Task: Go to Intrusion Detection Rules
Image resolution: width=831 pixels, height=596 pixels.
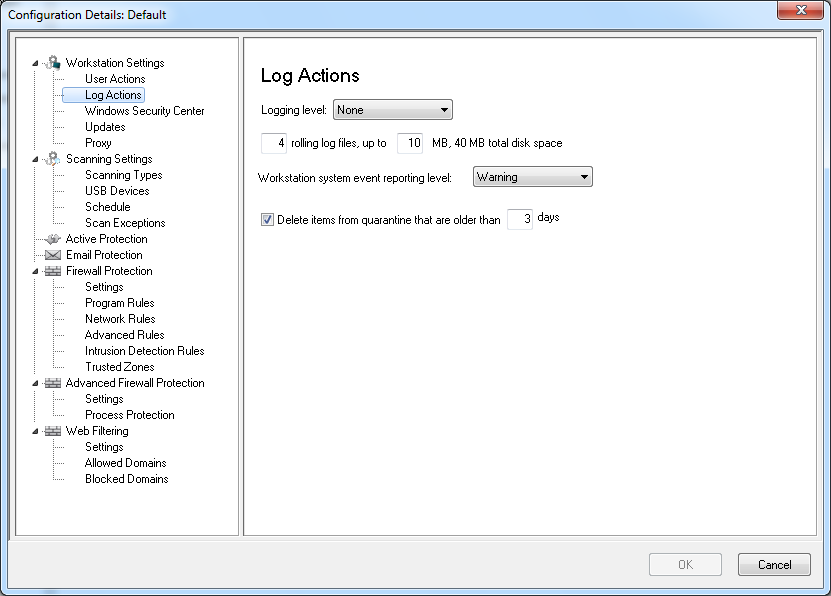Action: click(x=144, y=351)
